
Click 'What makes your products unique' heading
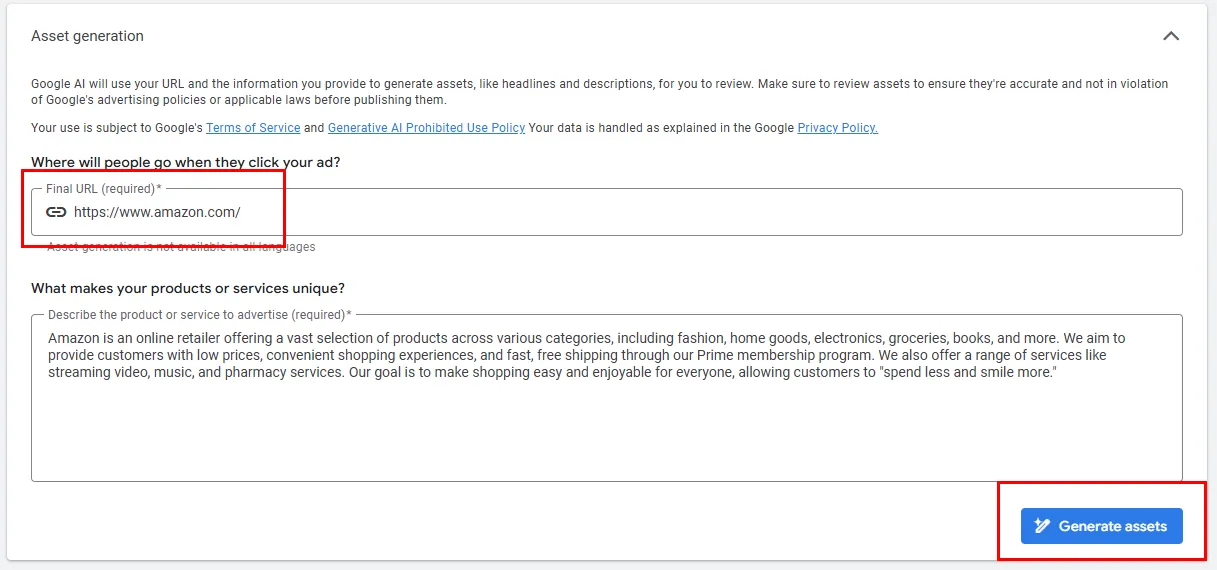coord(188,288)
